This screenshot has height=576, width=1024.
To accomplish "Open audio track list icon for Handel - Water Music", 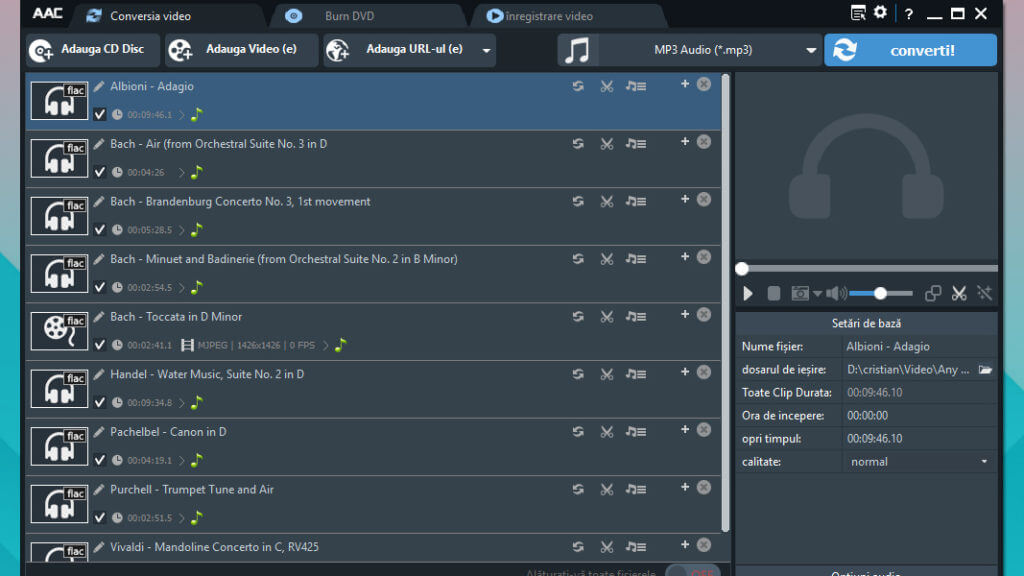I will coord(635,374).
